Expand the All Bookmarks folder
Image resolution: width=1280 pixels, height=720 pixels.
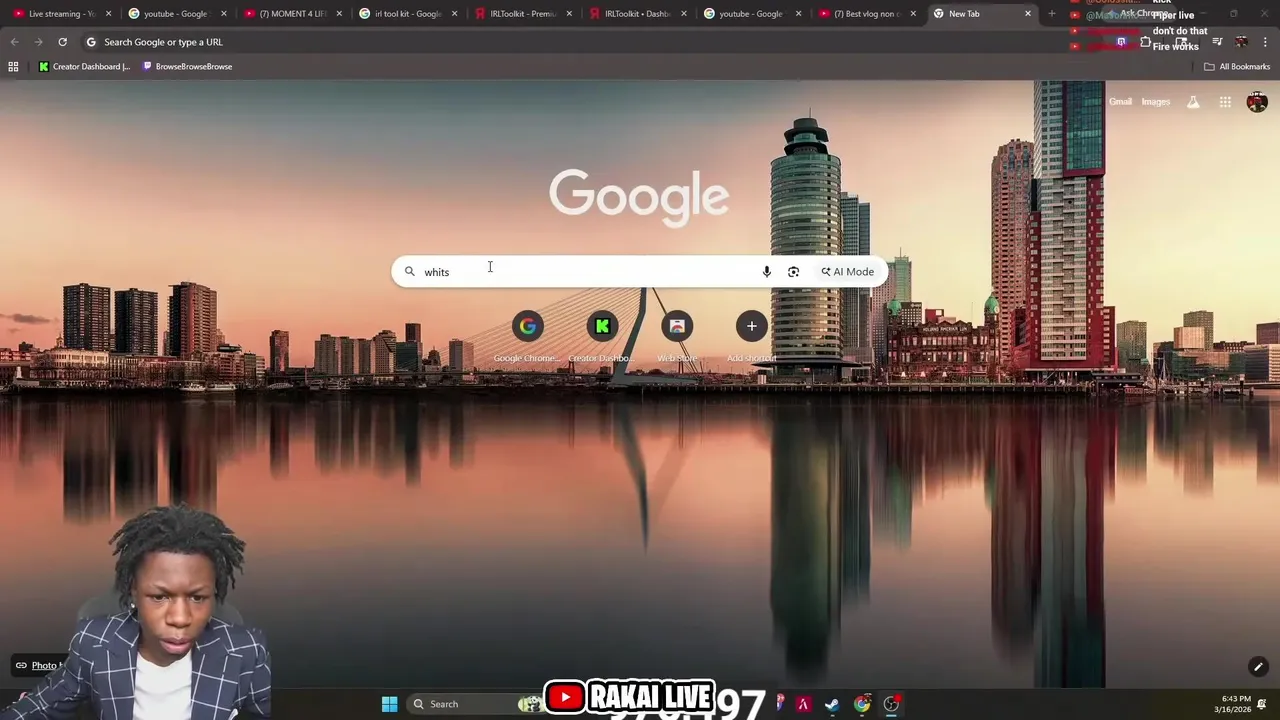(x=1237, y=66)
